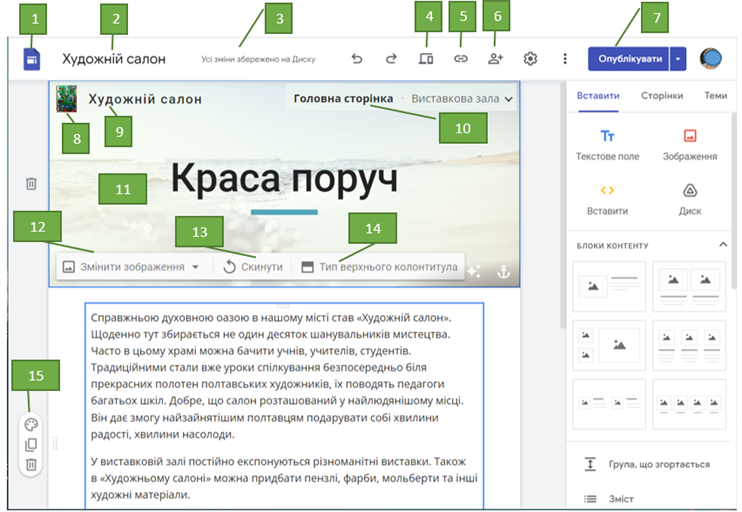The width and height of the screenshot is (742, 512).
Task: Delete header using left trash icon
Action: [x=31, y=184]
